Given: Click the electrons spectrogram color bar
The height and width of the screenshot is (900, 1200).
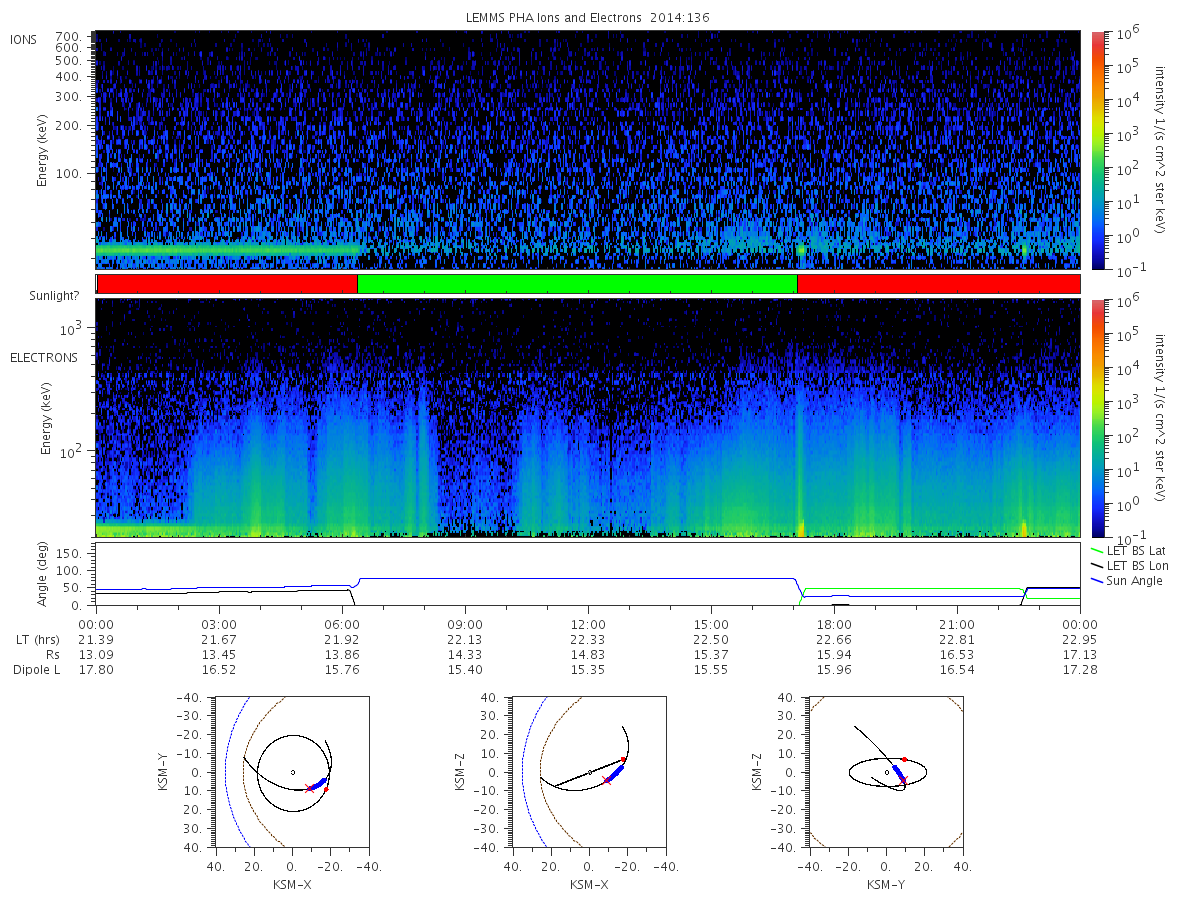Looking at the screenshot, I should click(1097, 418).
